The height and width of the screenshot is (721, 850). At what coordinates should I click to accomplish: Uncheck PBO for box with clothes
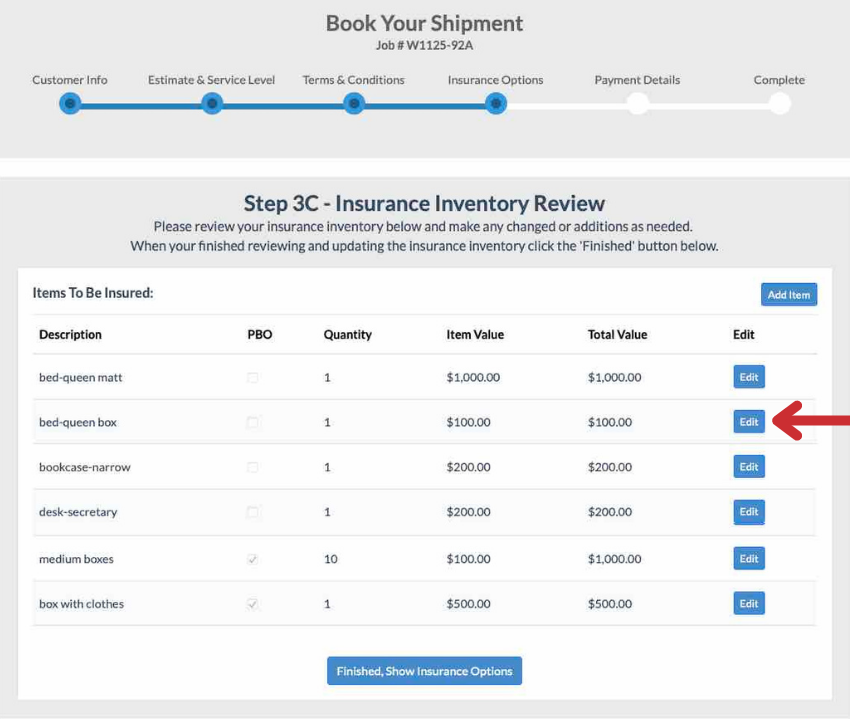click(253, 605)
